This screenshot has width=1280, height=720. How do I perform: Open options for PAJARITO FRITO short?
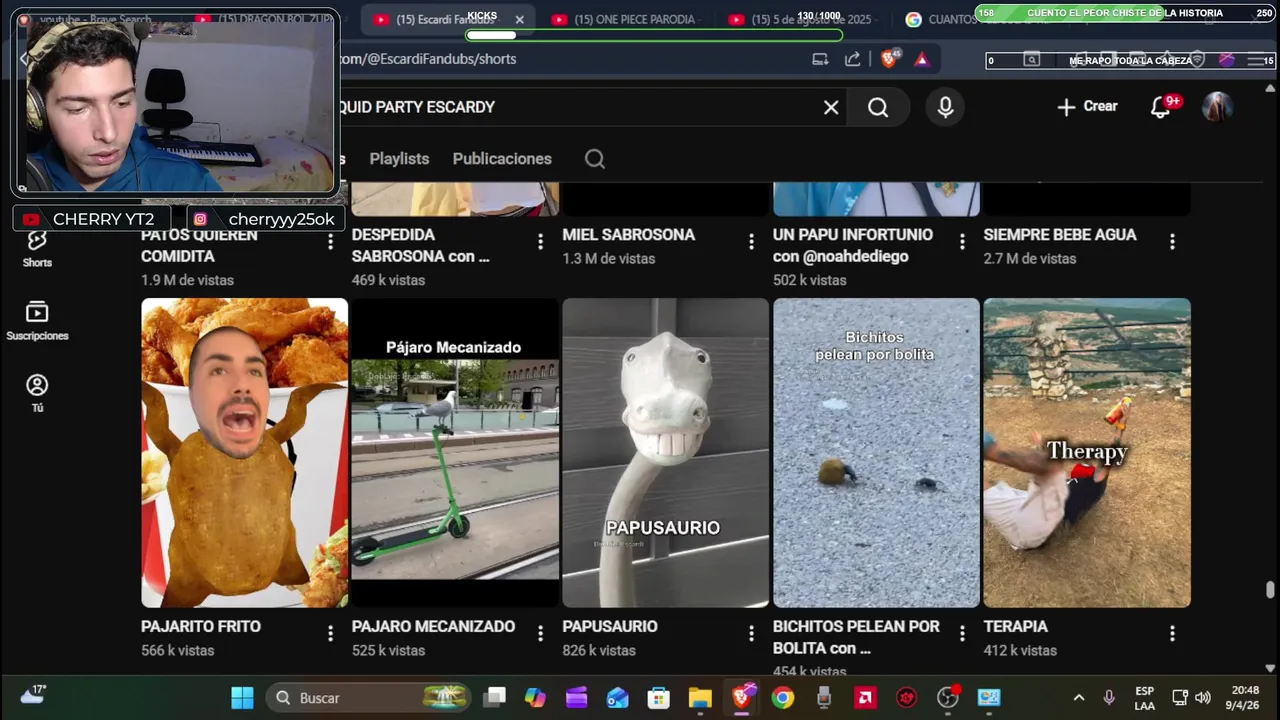click(x=330, y=633)
